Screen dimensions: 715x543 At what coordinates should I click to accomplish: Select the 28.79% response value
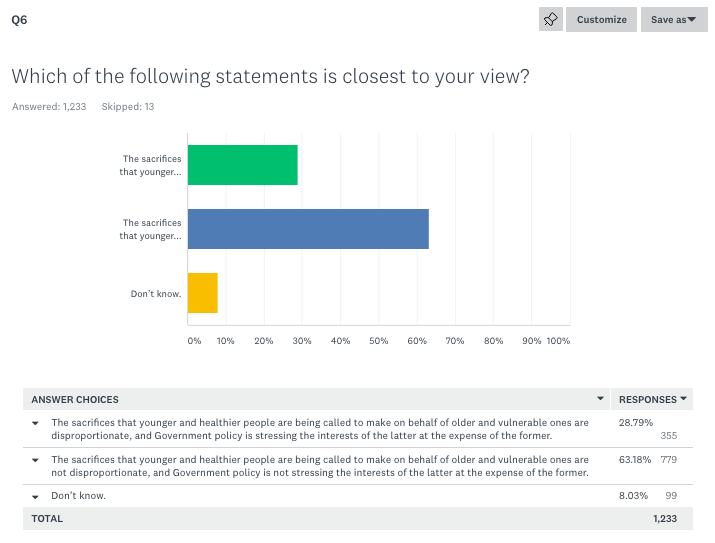636,423
